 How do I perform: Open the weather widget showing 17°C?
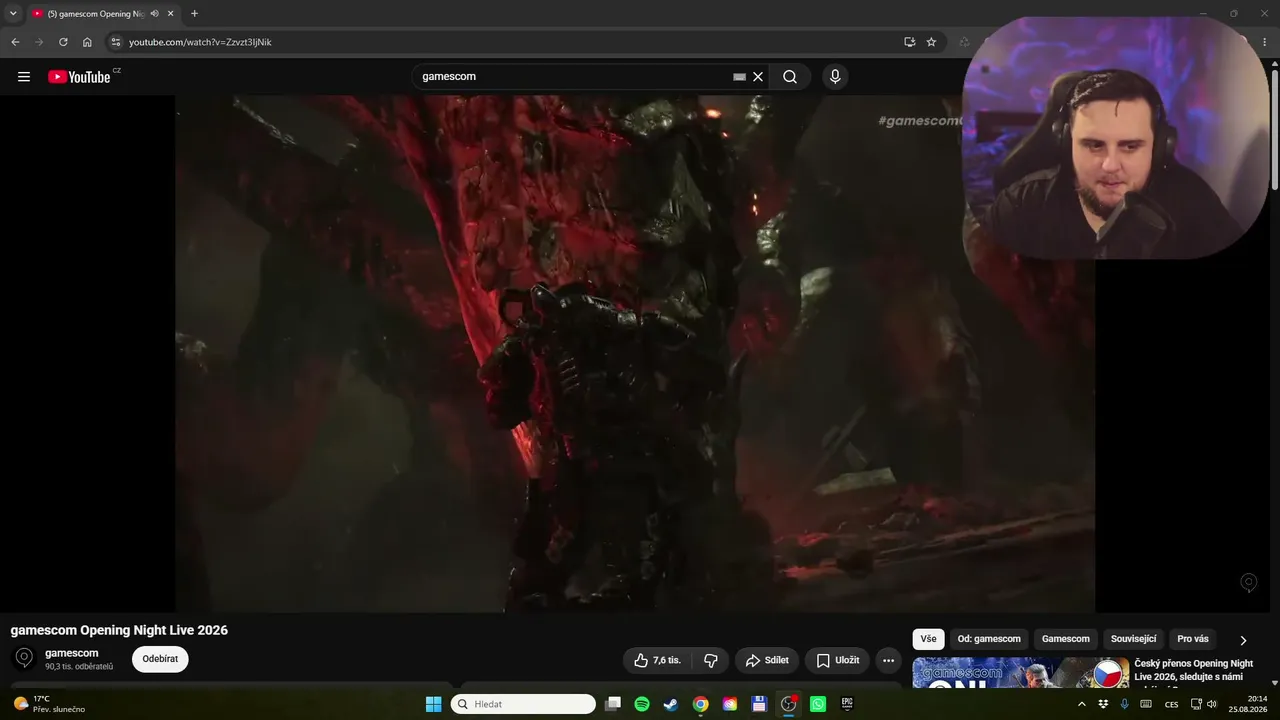coord(50,704)
